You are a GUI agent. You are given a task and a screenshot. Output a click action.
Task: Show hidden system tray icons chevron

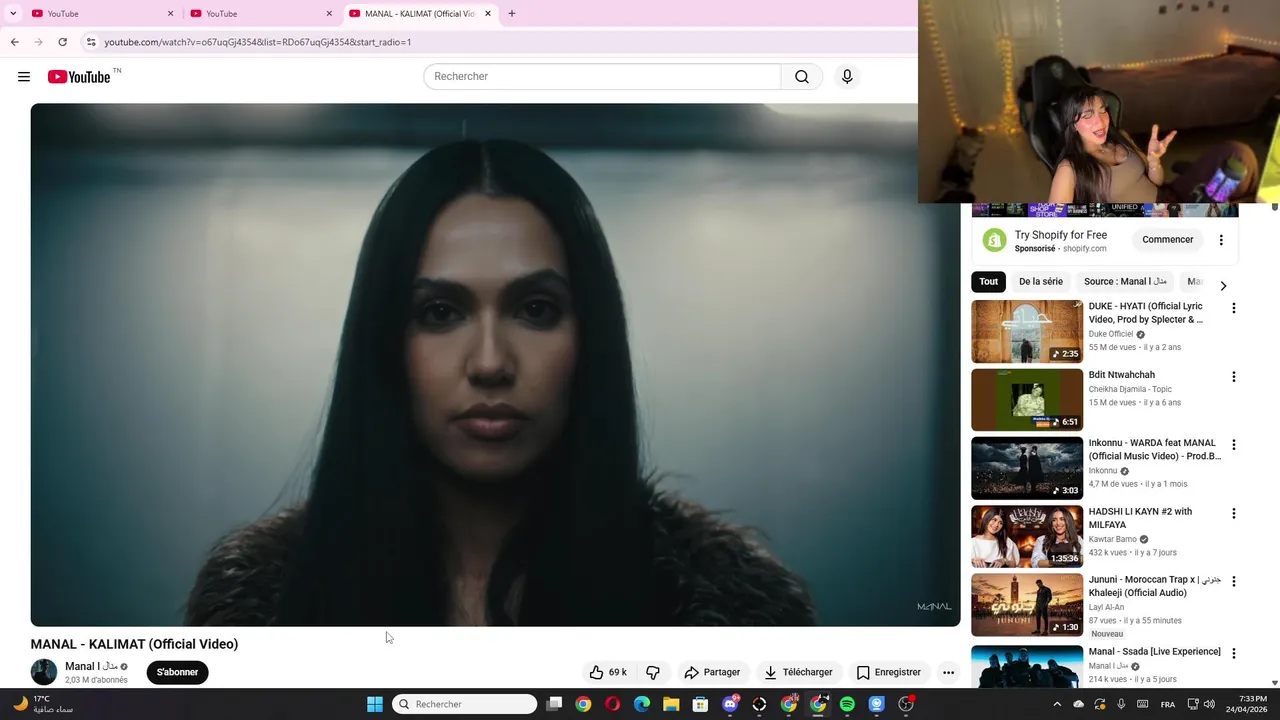(1057, 704)
